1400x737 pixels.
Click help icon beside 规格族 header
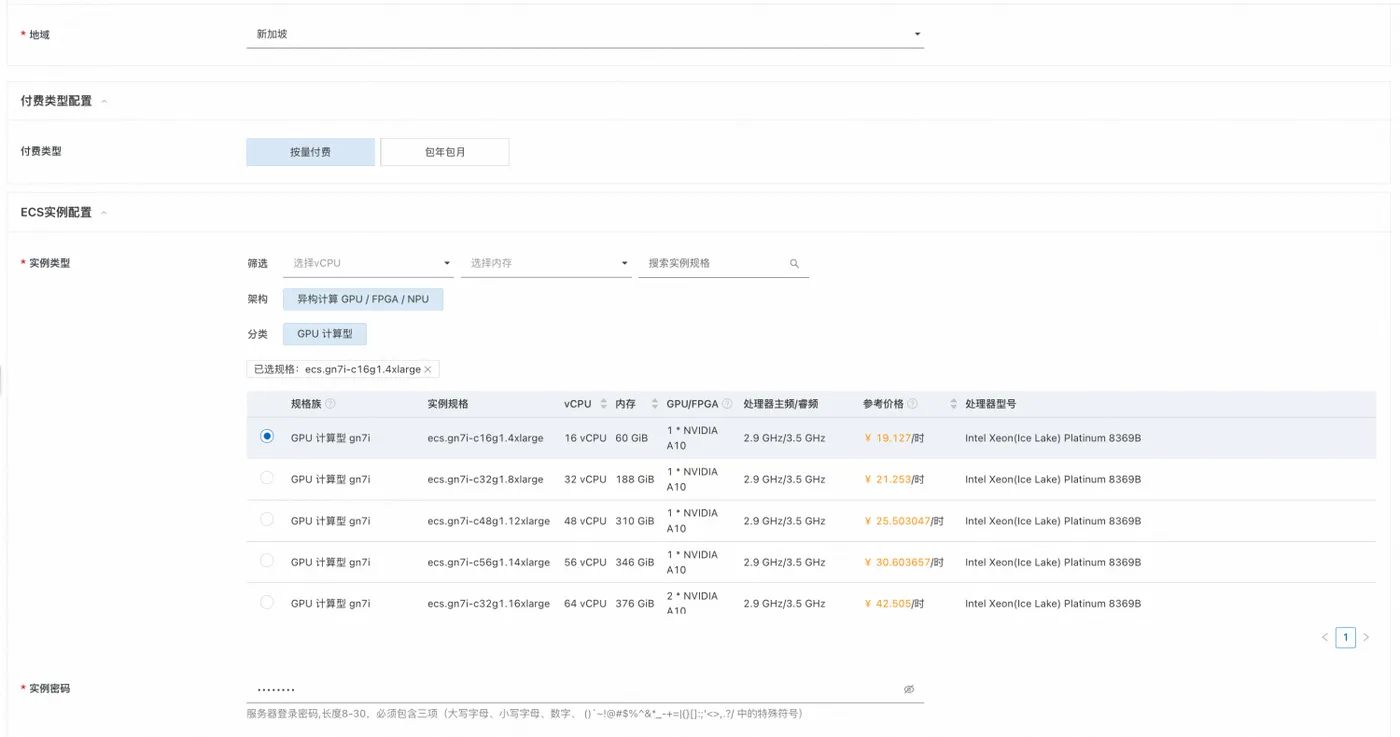pyautogui.click(x=330, y=404)
